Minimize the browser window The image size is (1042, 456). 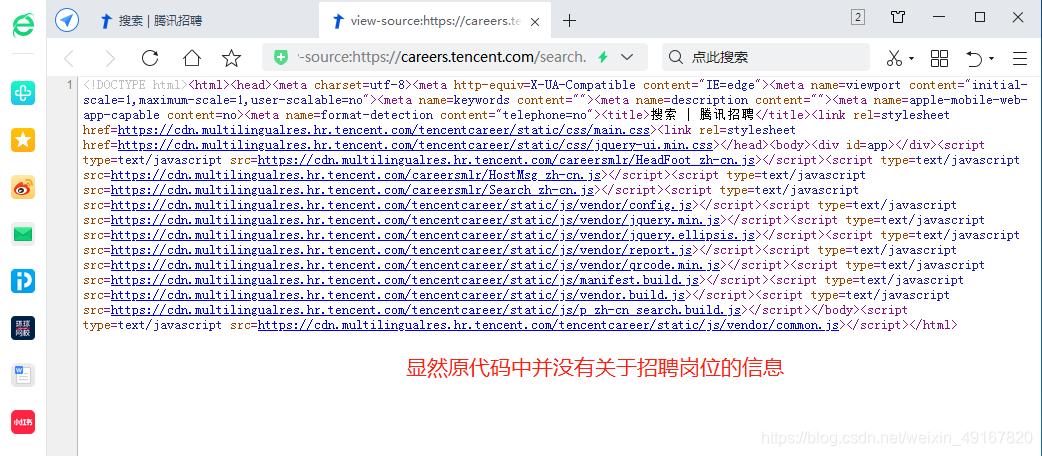tap(939, 17)
